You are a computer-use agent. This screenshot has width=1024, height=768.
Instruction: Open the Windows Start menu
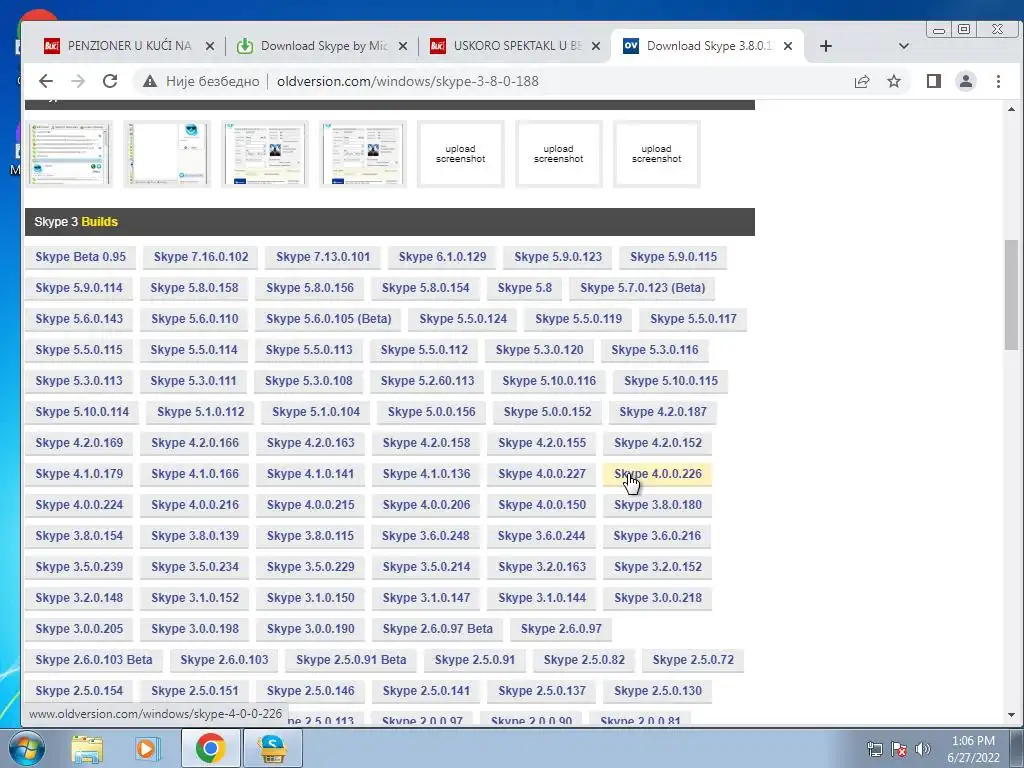click(x=26, y=748)
